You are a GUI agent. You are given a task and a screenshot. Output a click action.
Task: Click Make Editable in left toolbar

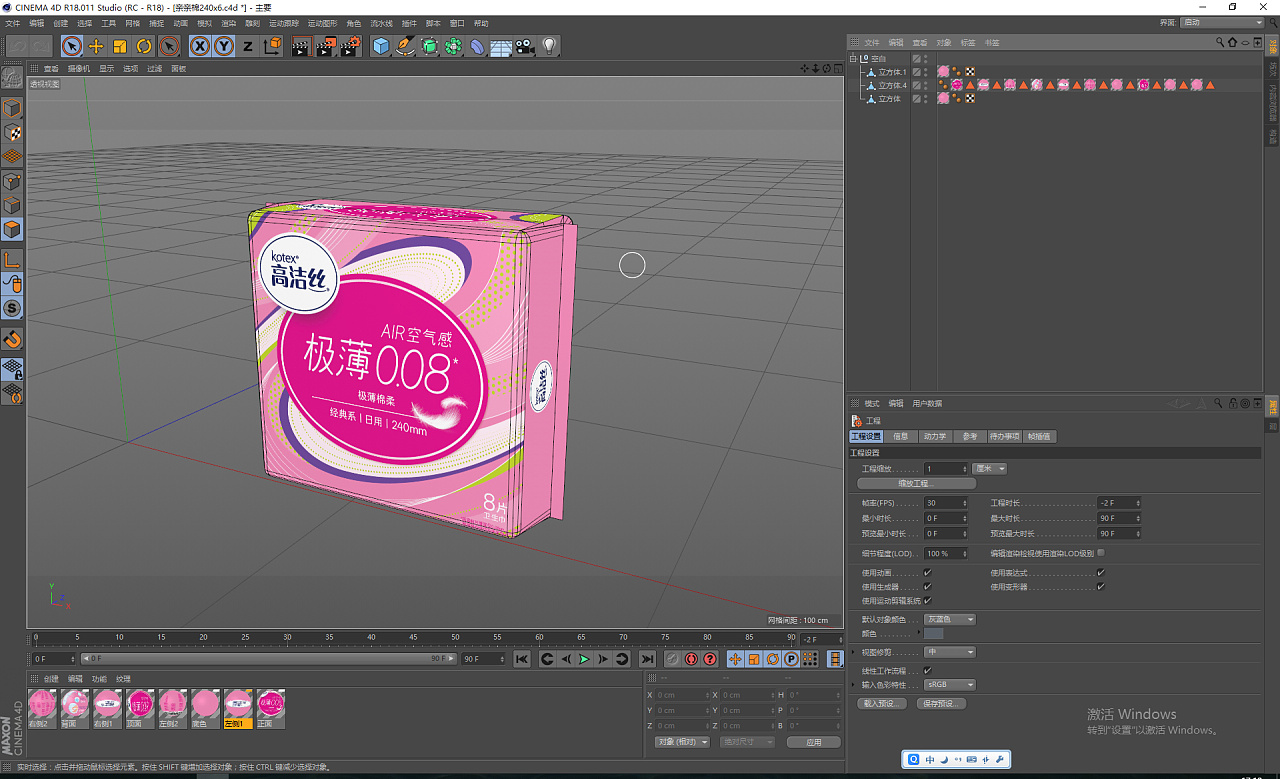[12, 77]
